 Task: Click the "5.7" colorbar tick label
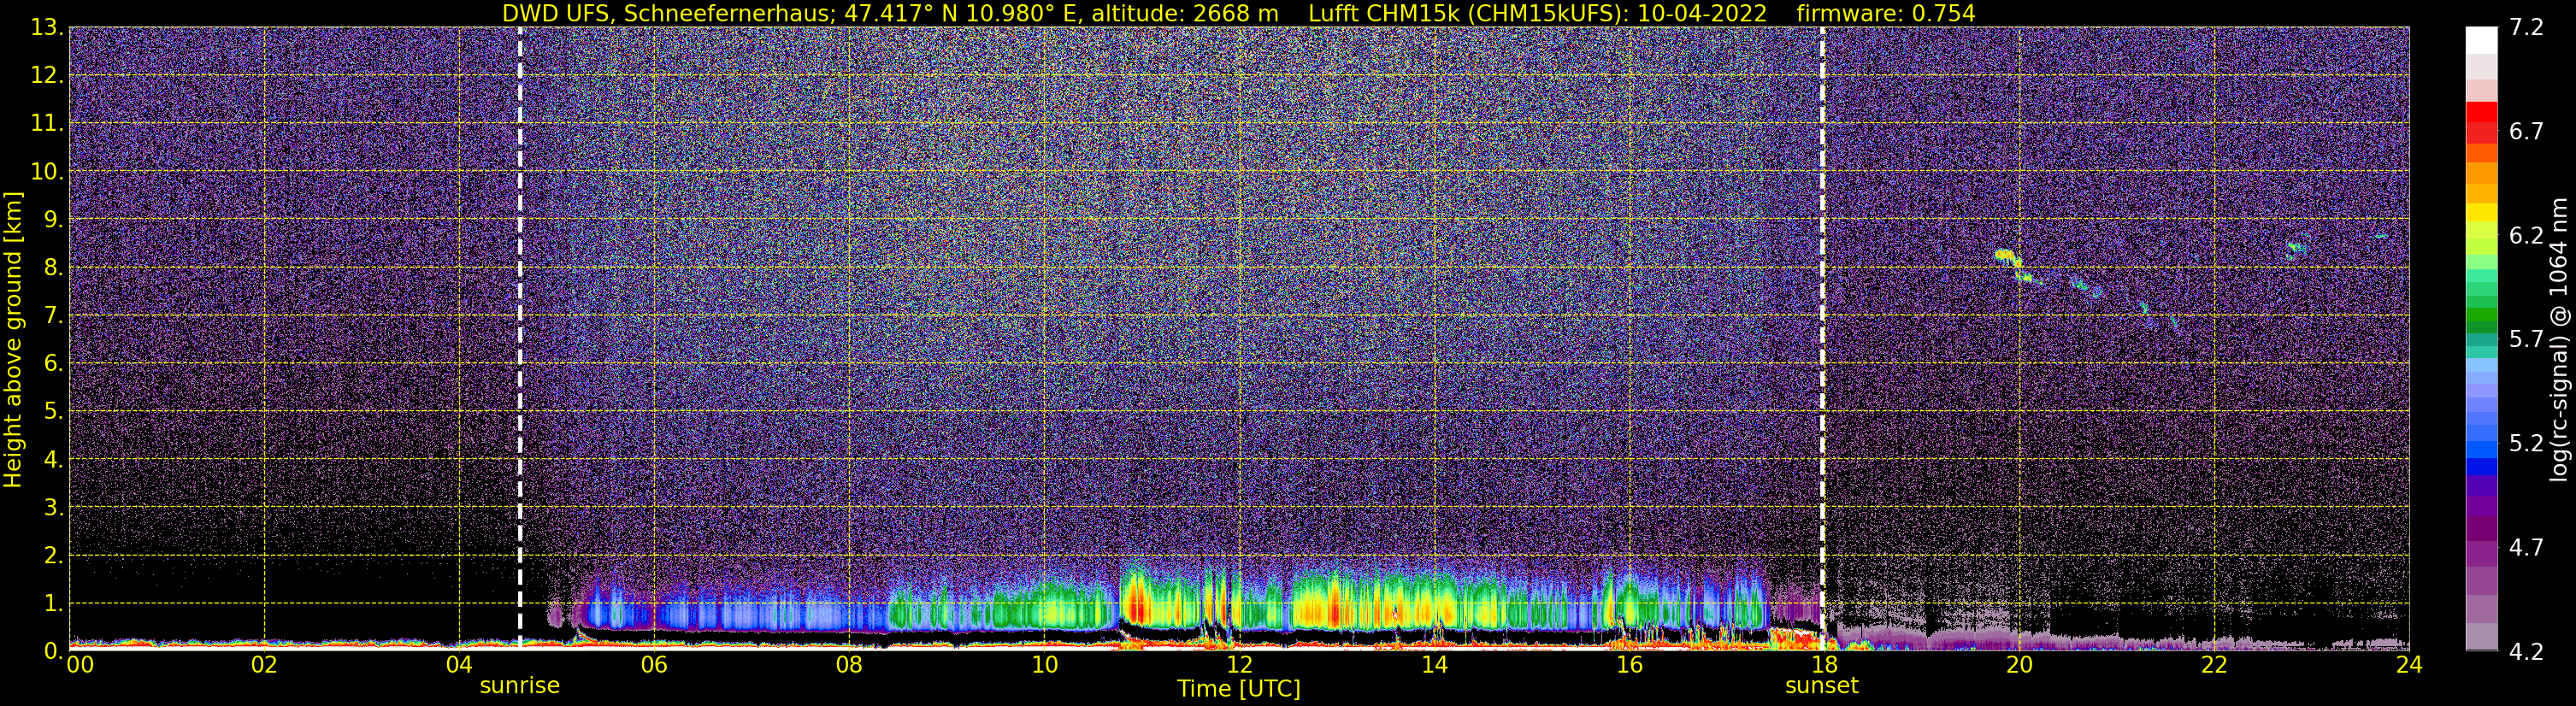[2526, 339]
